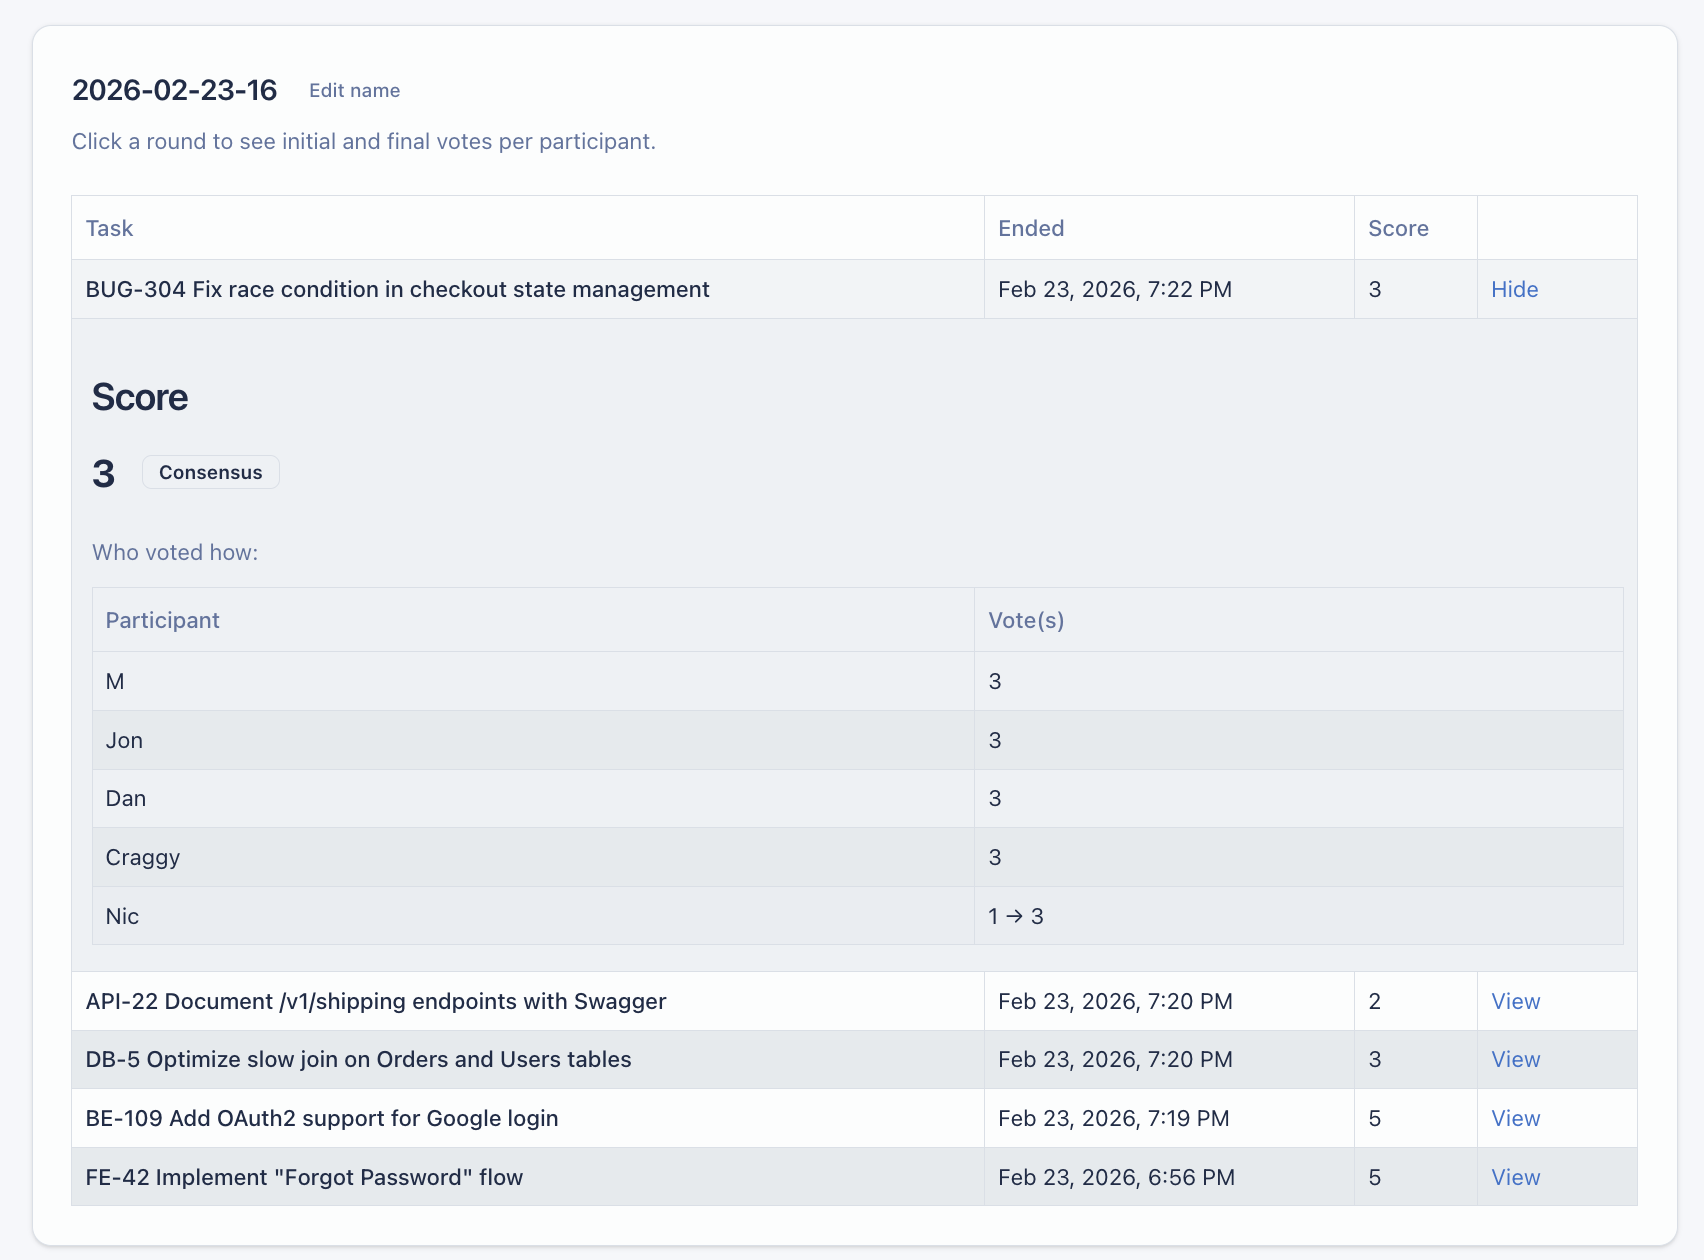Click the Edit name link
Image resolution: width=1704 pixels, height=1260 pixels.
[354, 90]
